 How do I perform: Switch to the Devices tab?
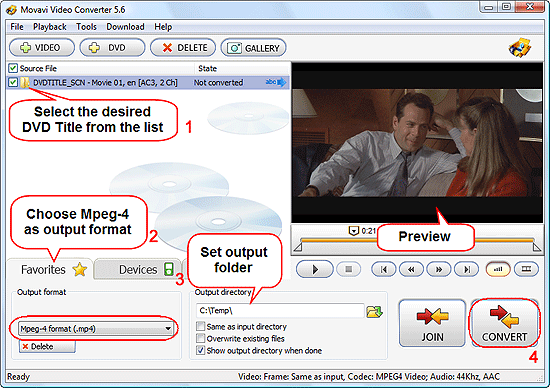tap(138, 269)
